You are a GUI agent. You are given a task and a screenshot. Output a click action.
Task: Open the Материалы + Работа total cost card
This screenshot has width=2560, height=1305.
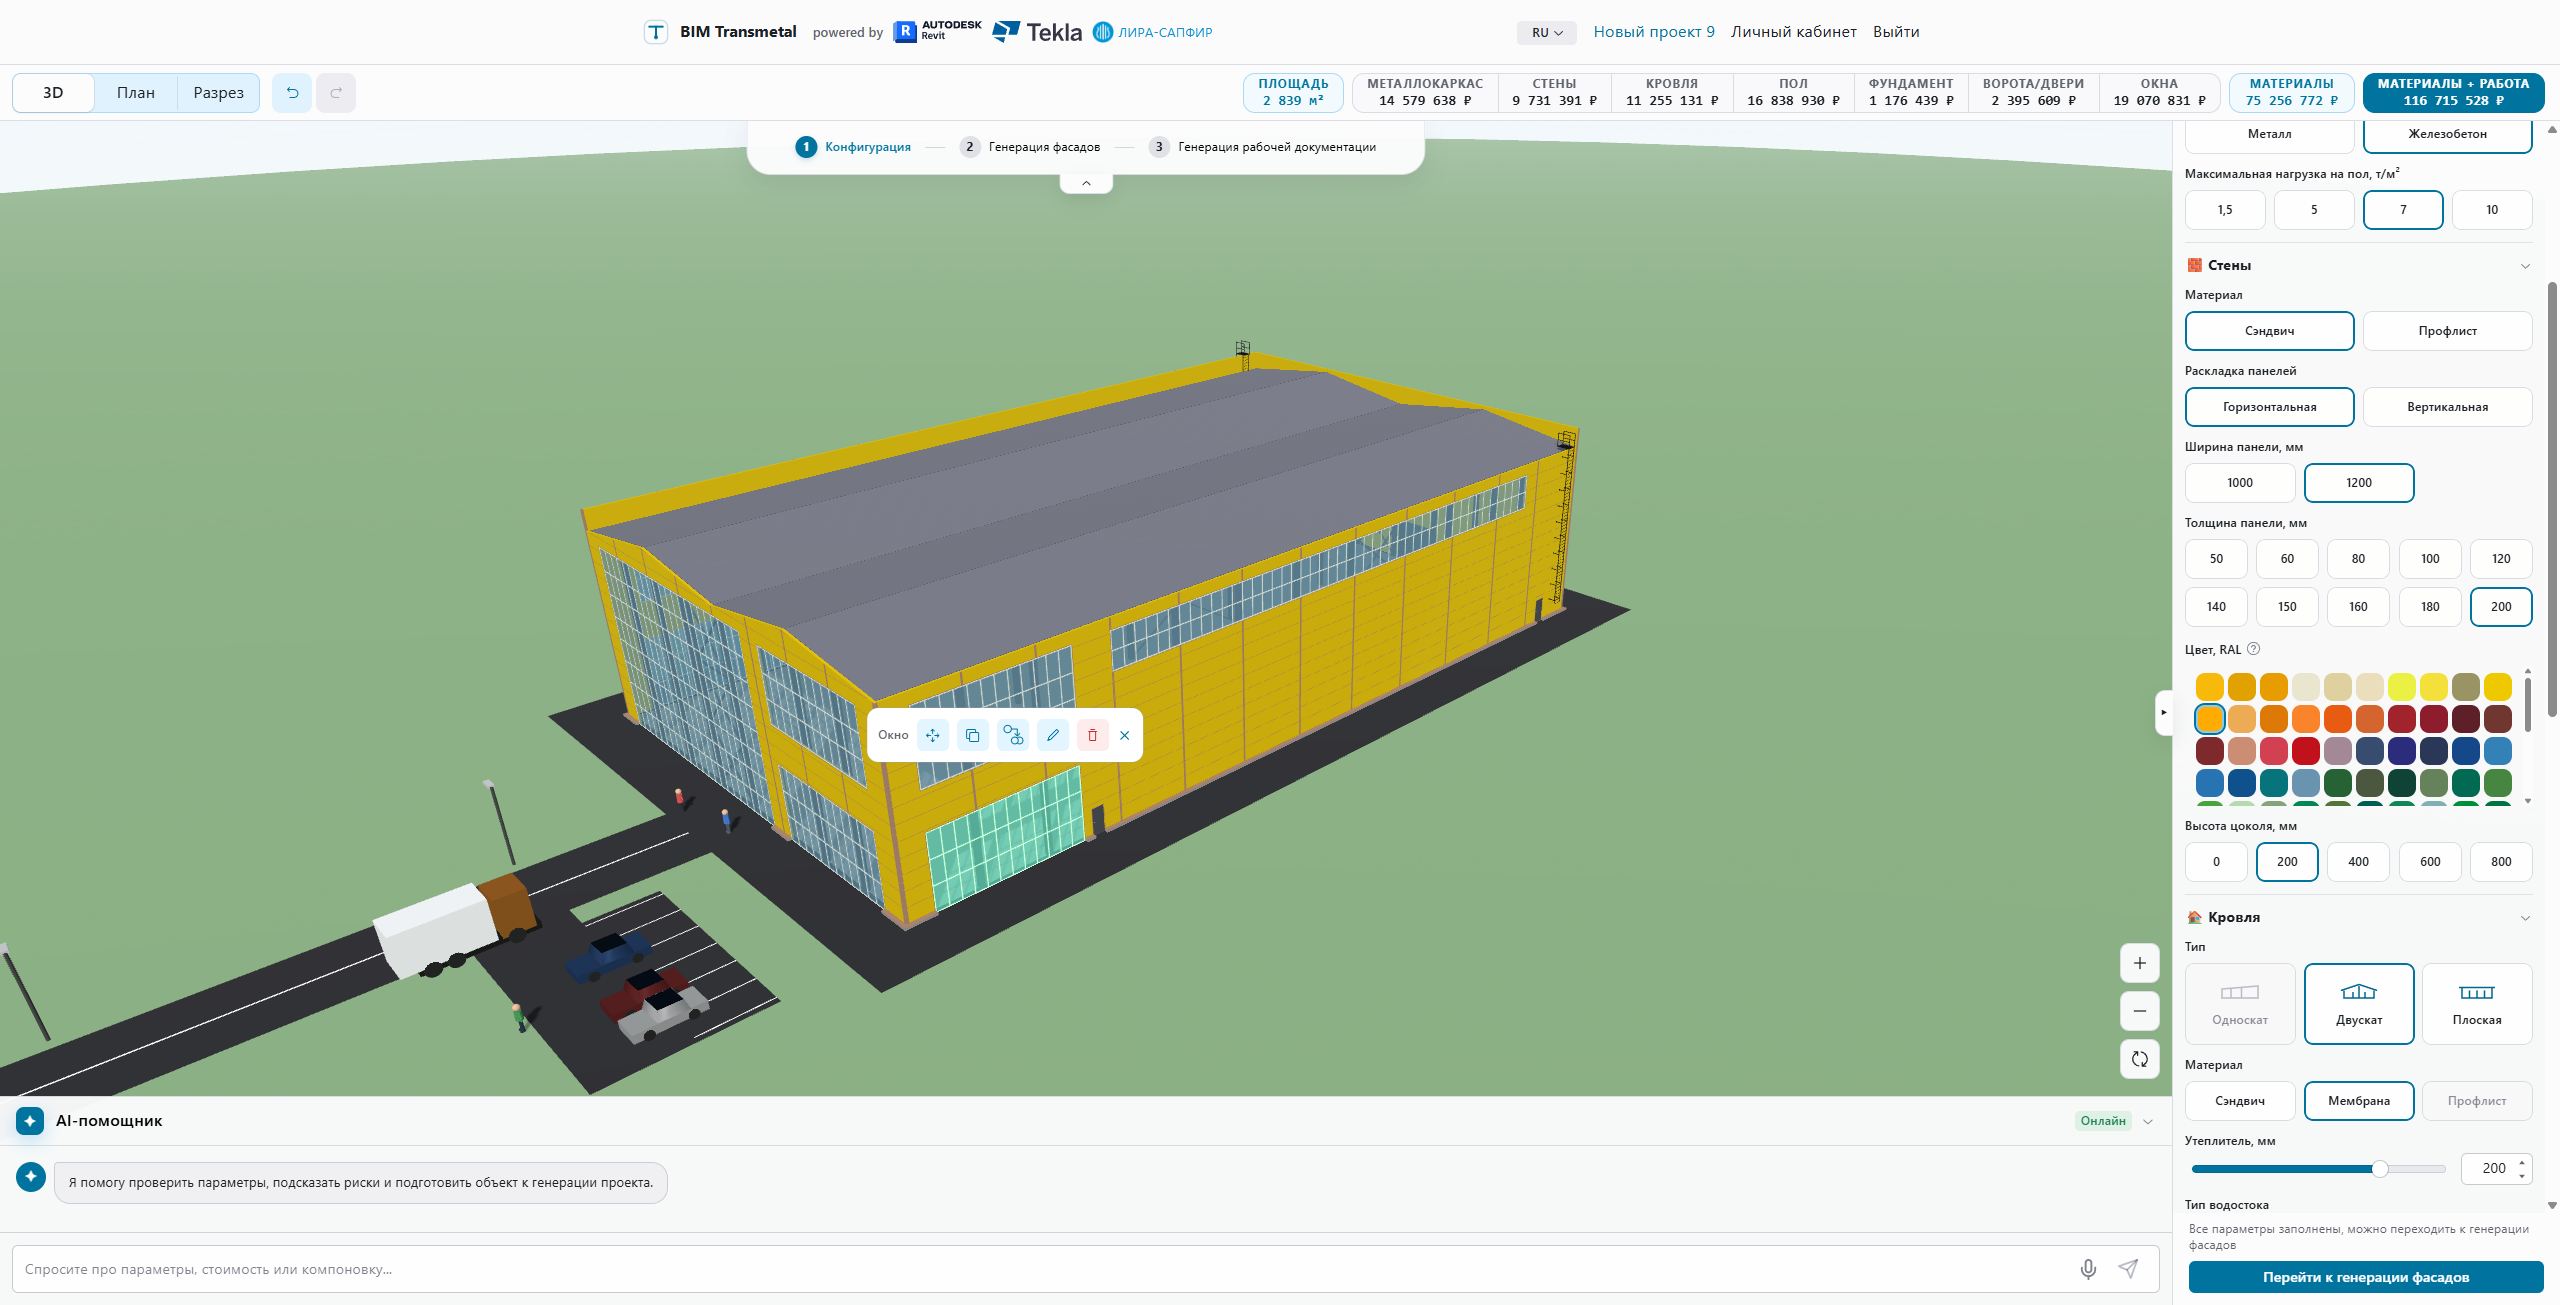click(x=2453, y=92)
